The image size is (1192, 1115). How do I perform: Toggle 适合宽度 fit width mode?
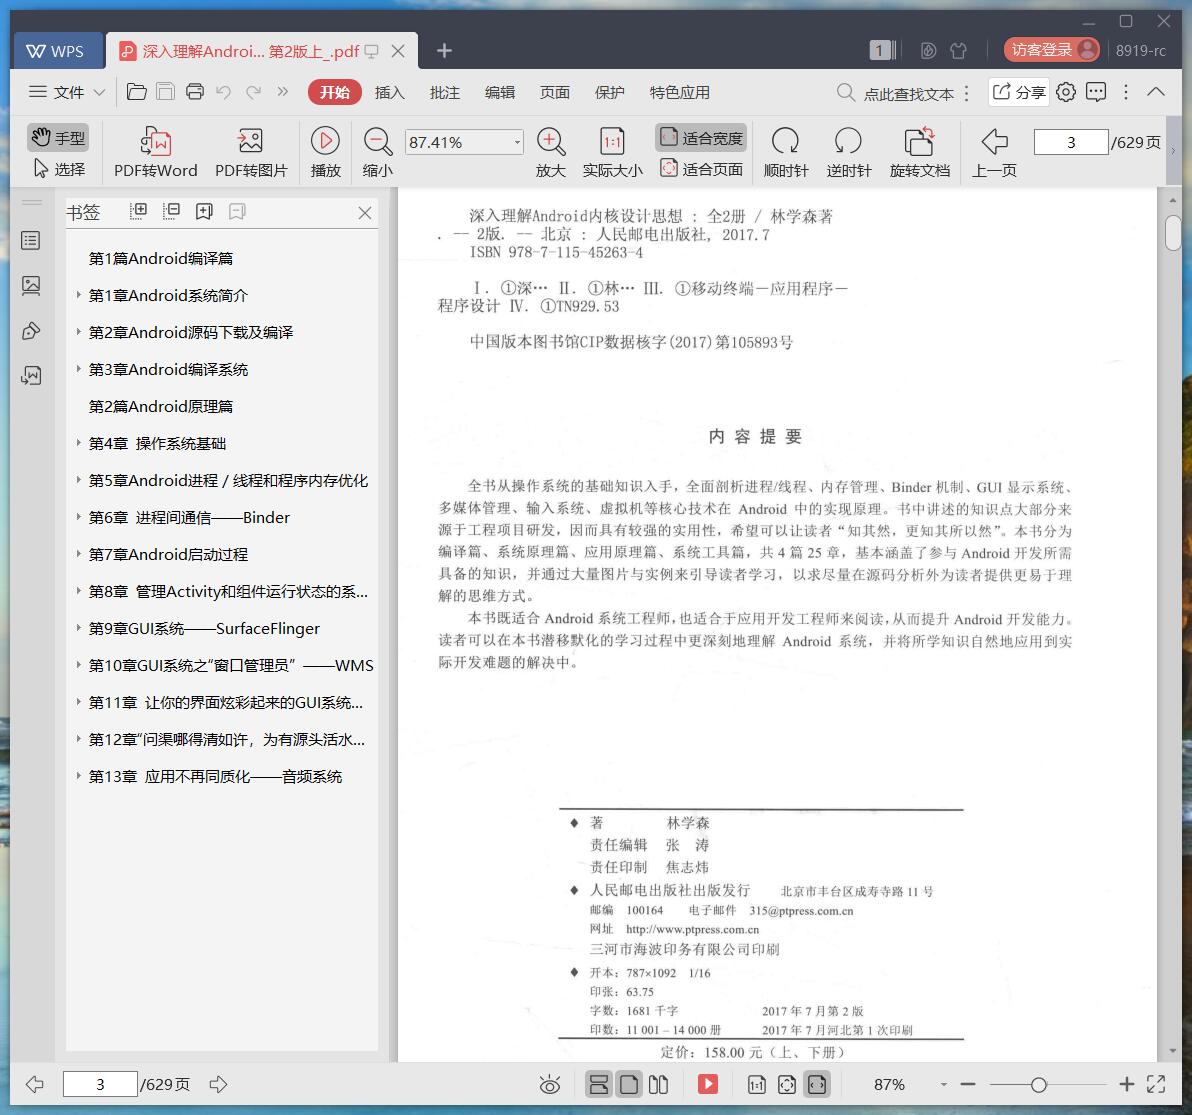701,138
